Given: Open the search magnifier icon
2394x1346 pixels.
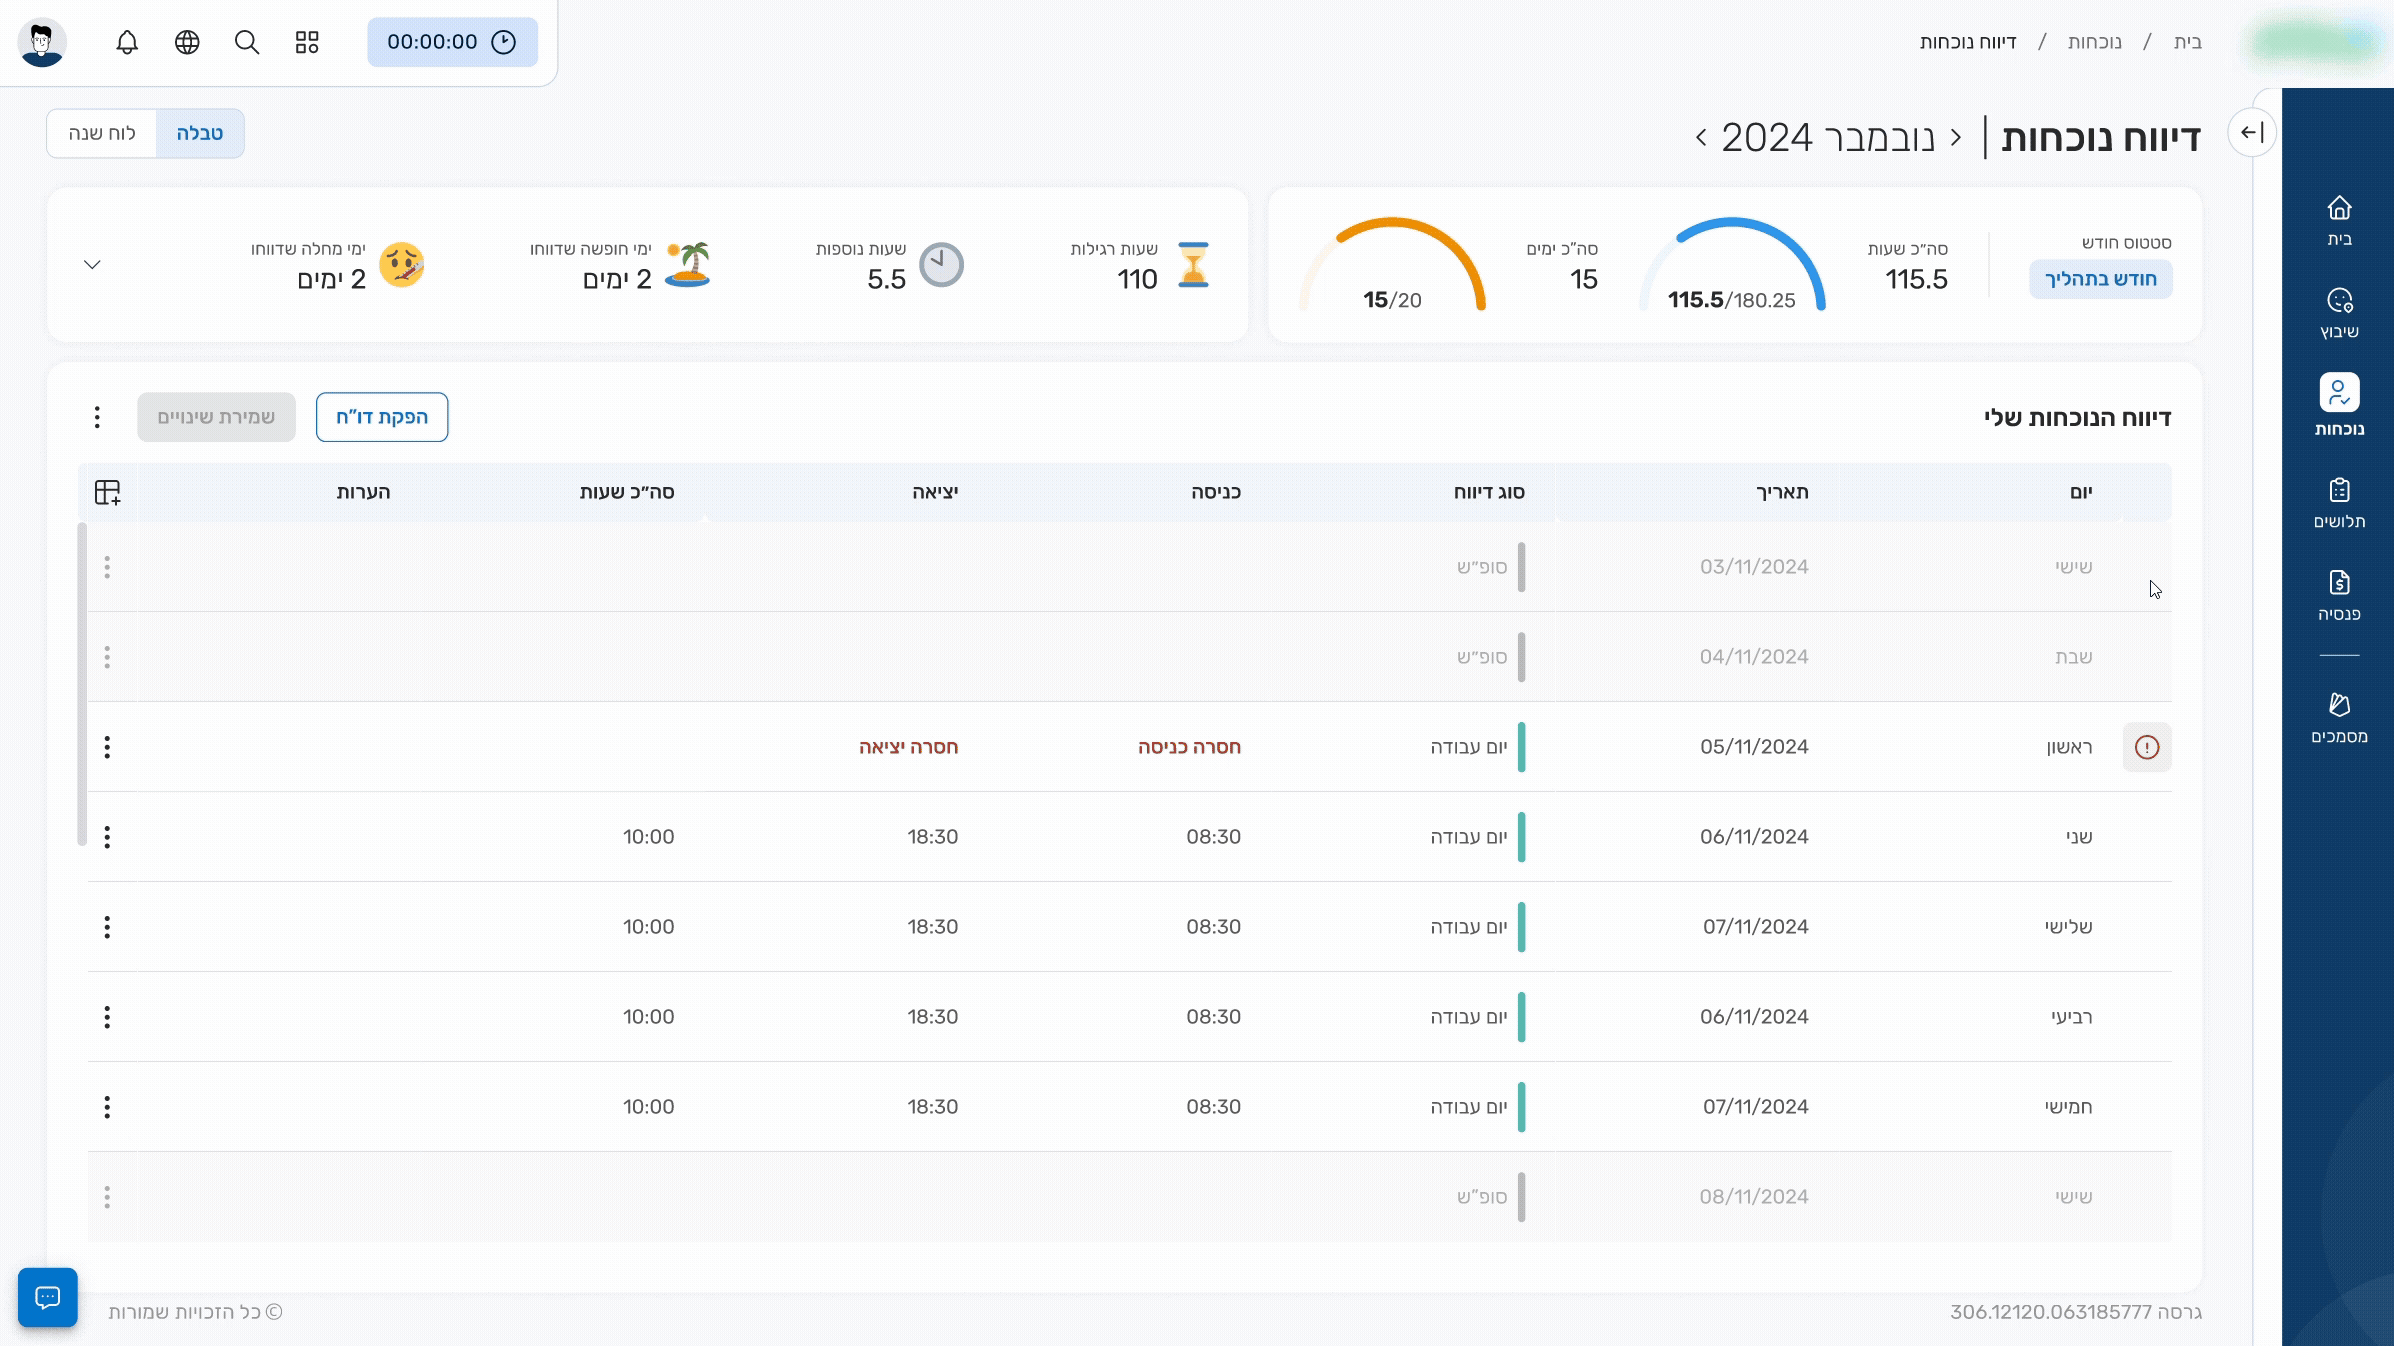Looking at the screenshot, I should [247, 42].
